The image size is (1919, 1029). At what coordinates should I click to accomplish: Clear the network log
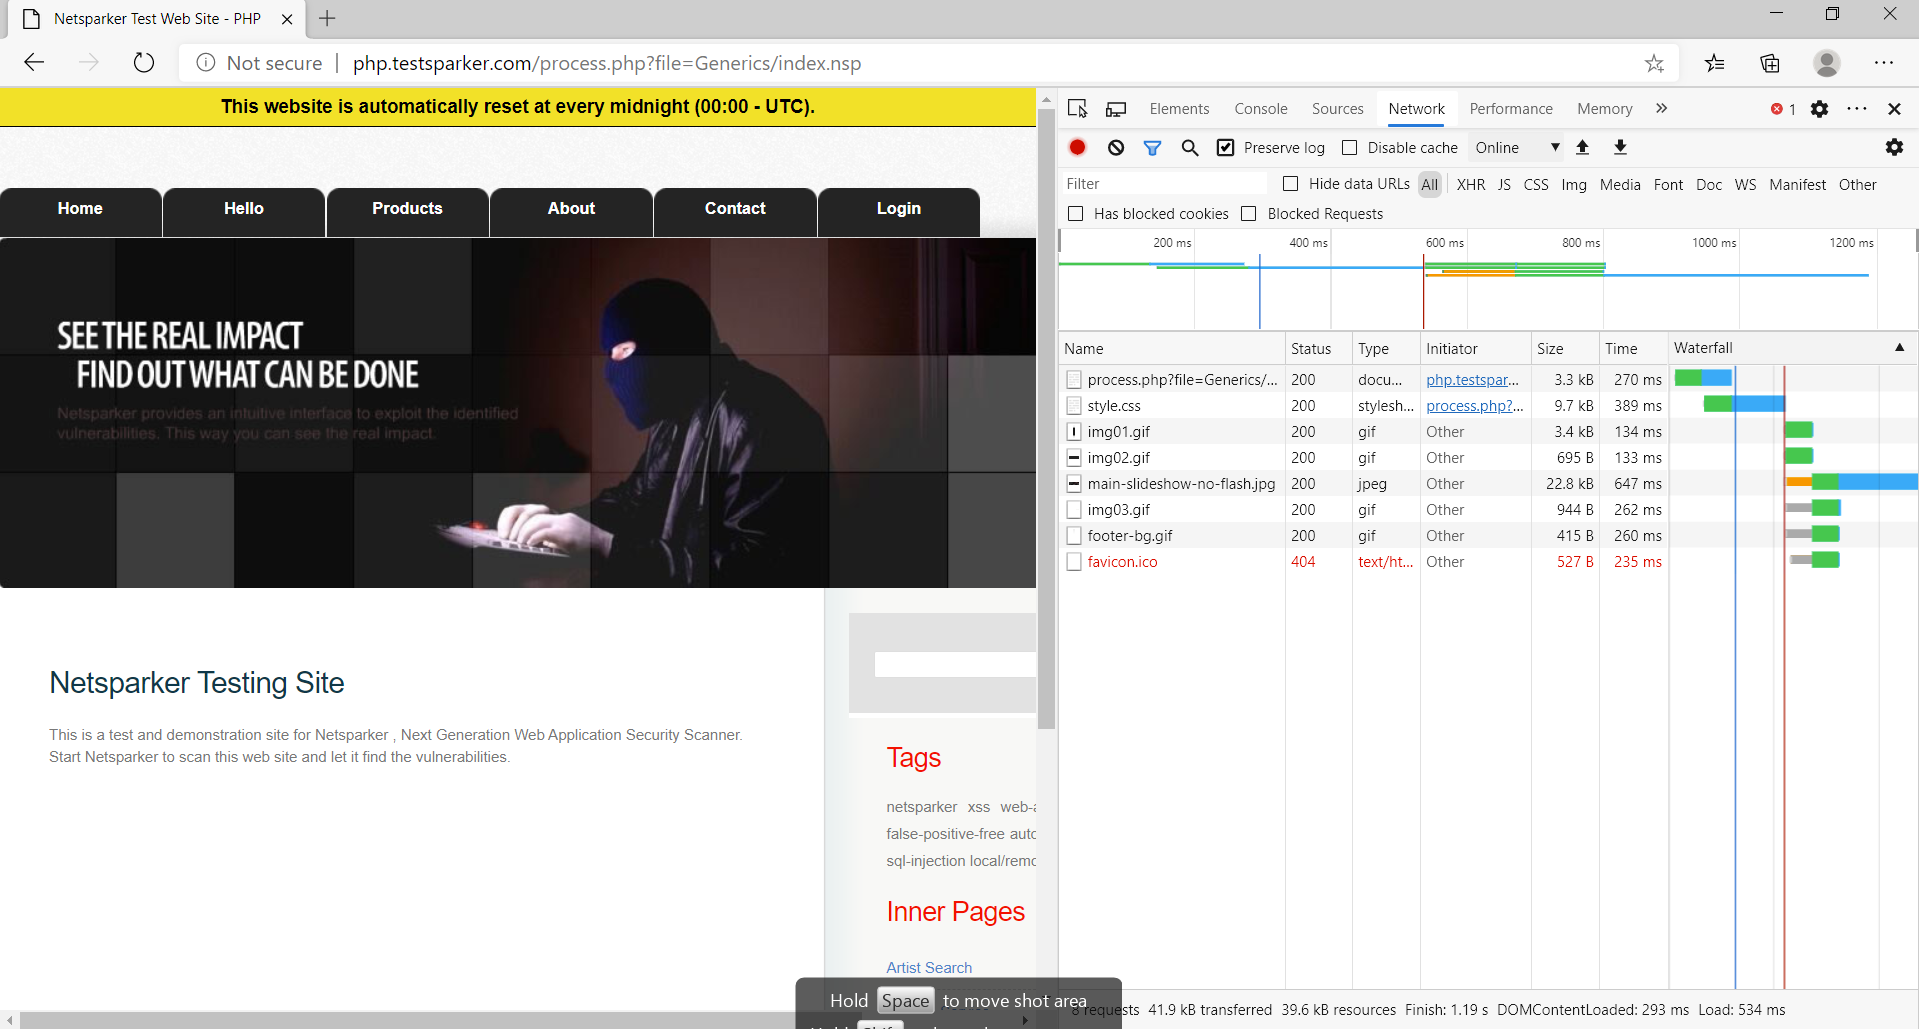[1116, 147]
